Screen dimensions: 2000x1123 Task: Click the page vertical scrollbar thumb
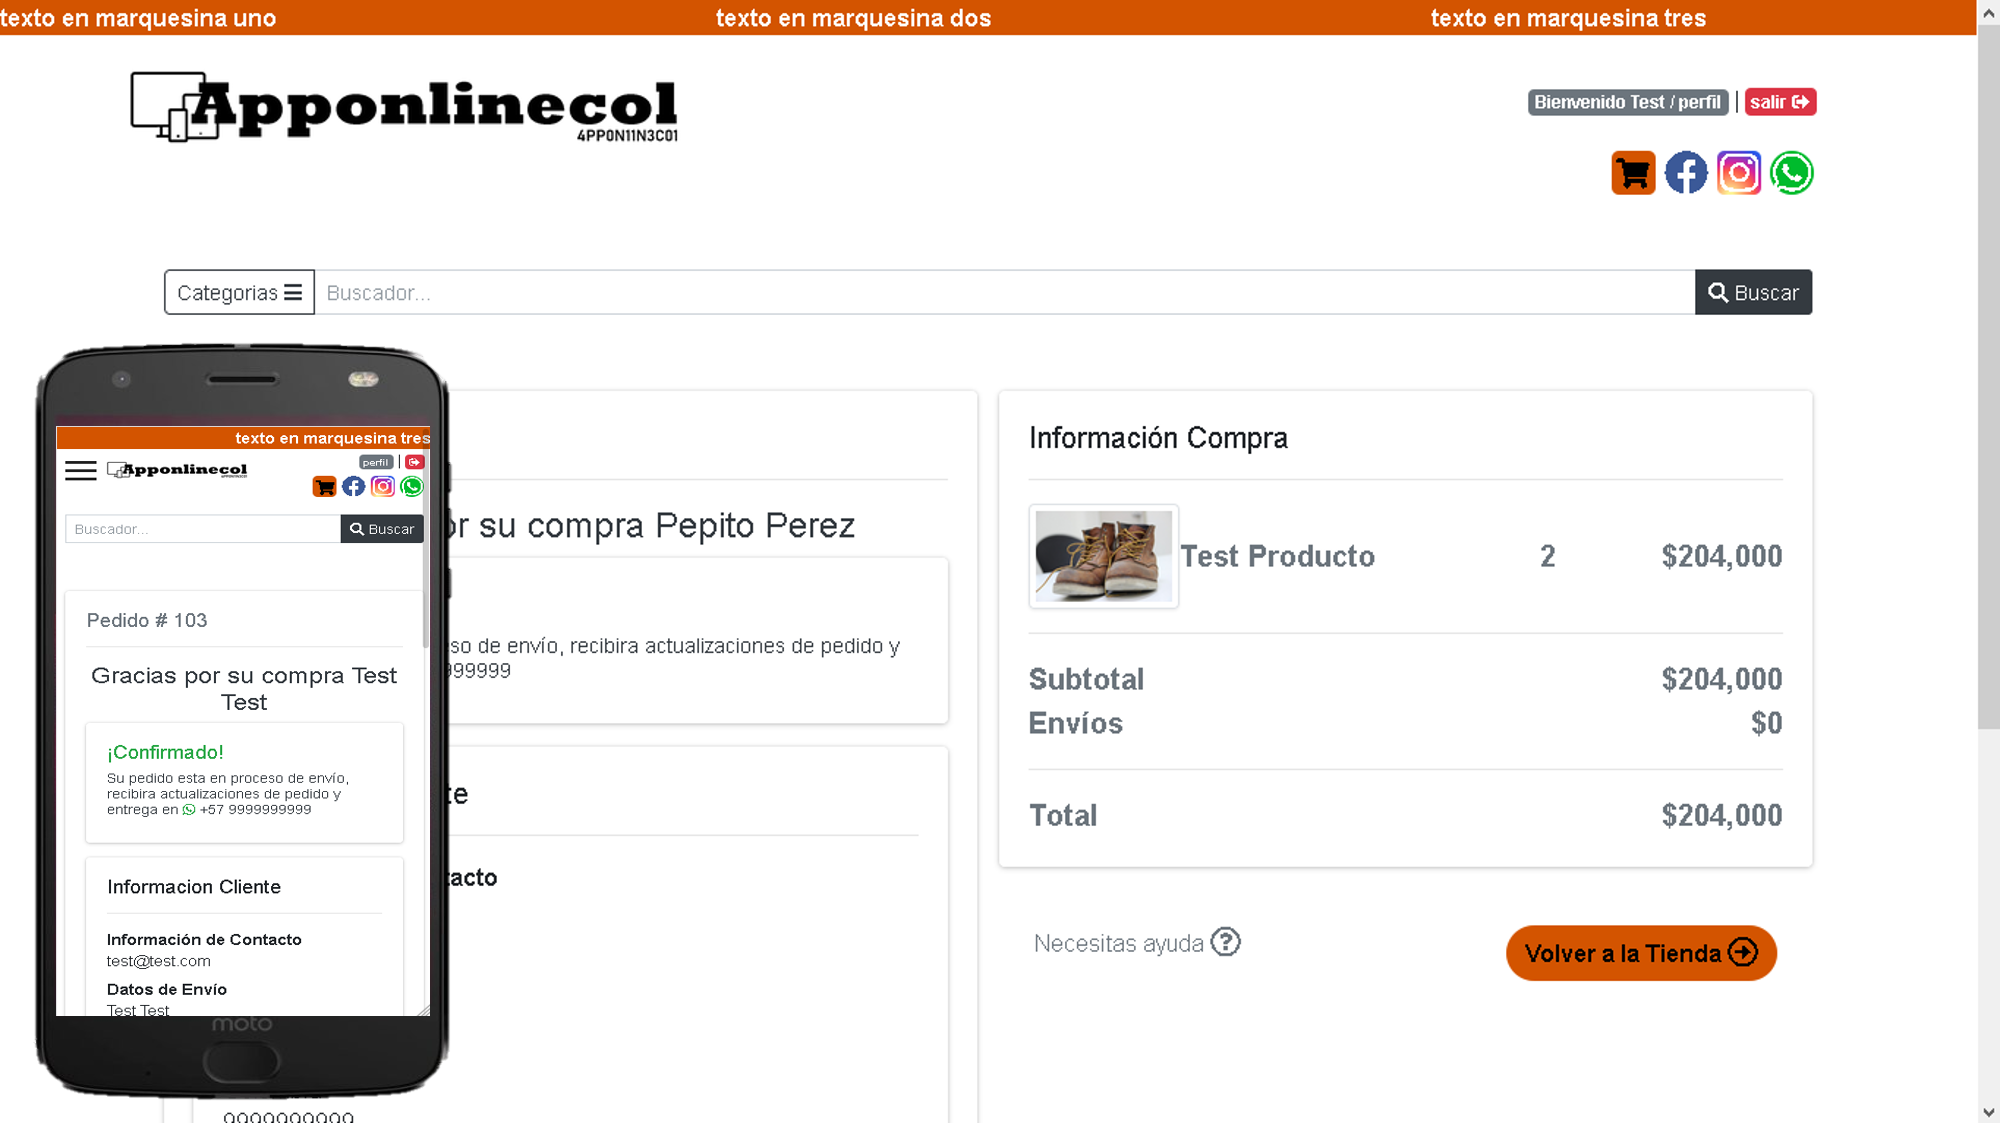(1988, 375)
